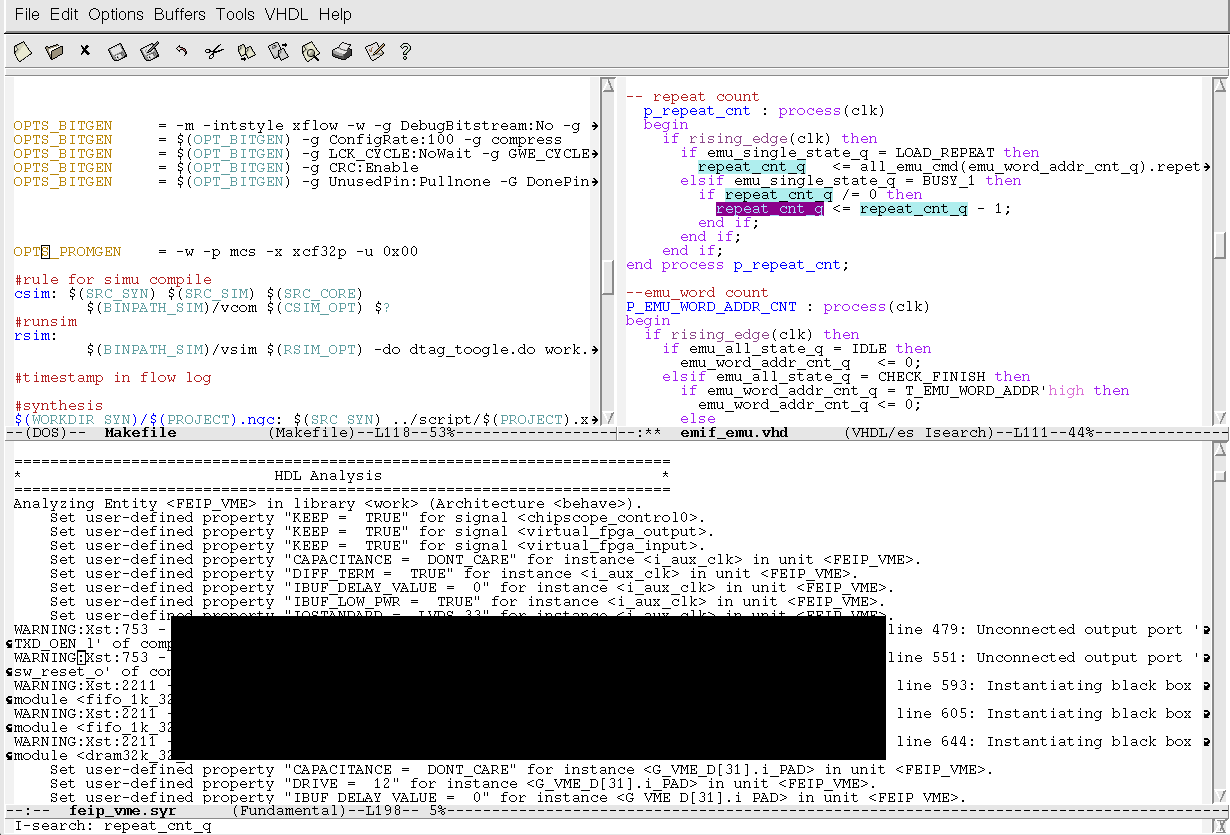The width and height of the screenshot is (1230, 835).
Task: Click 'P_EMU_WORD_ADDR_CNT : process(clk)' line
Action: pyautogui.click(x=778, y=307)
